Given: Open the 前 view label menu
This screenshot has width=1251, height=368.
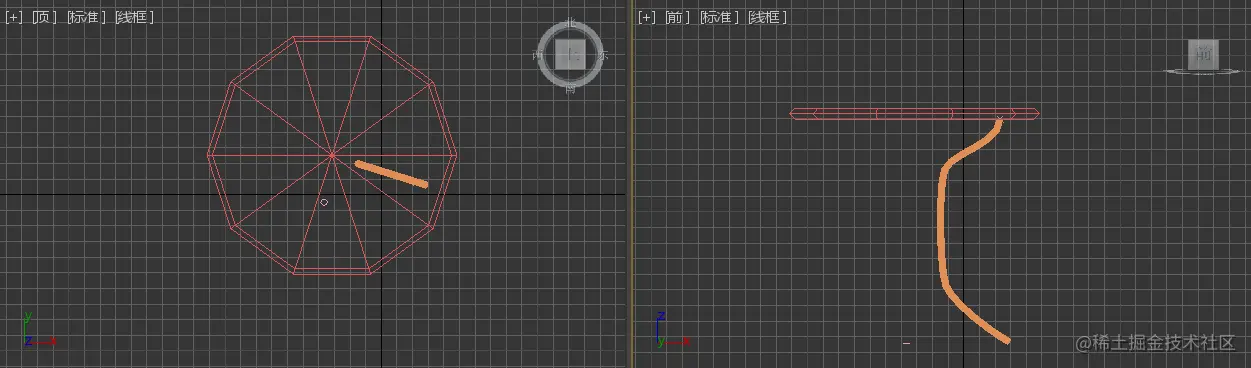Looking at the screenshot, I should tap(677, 17).
